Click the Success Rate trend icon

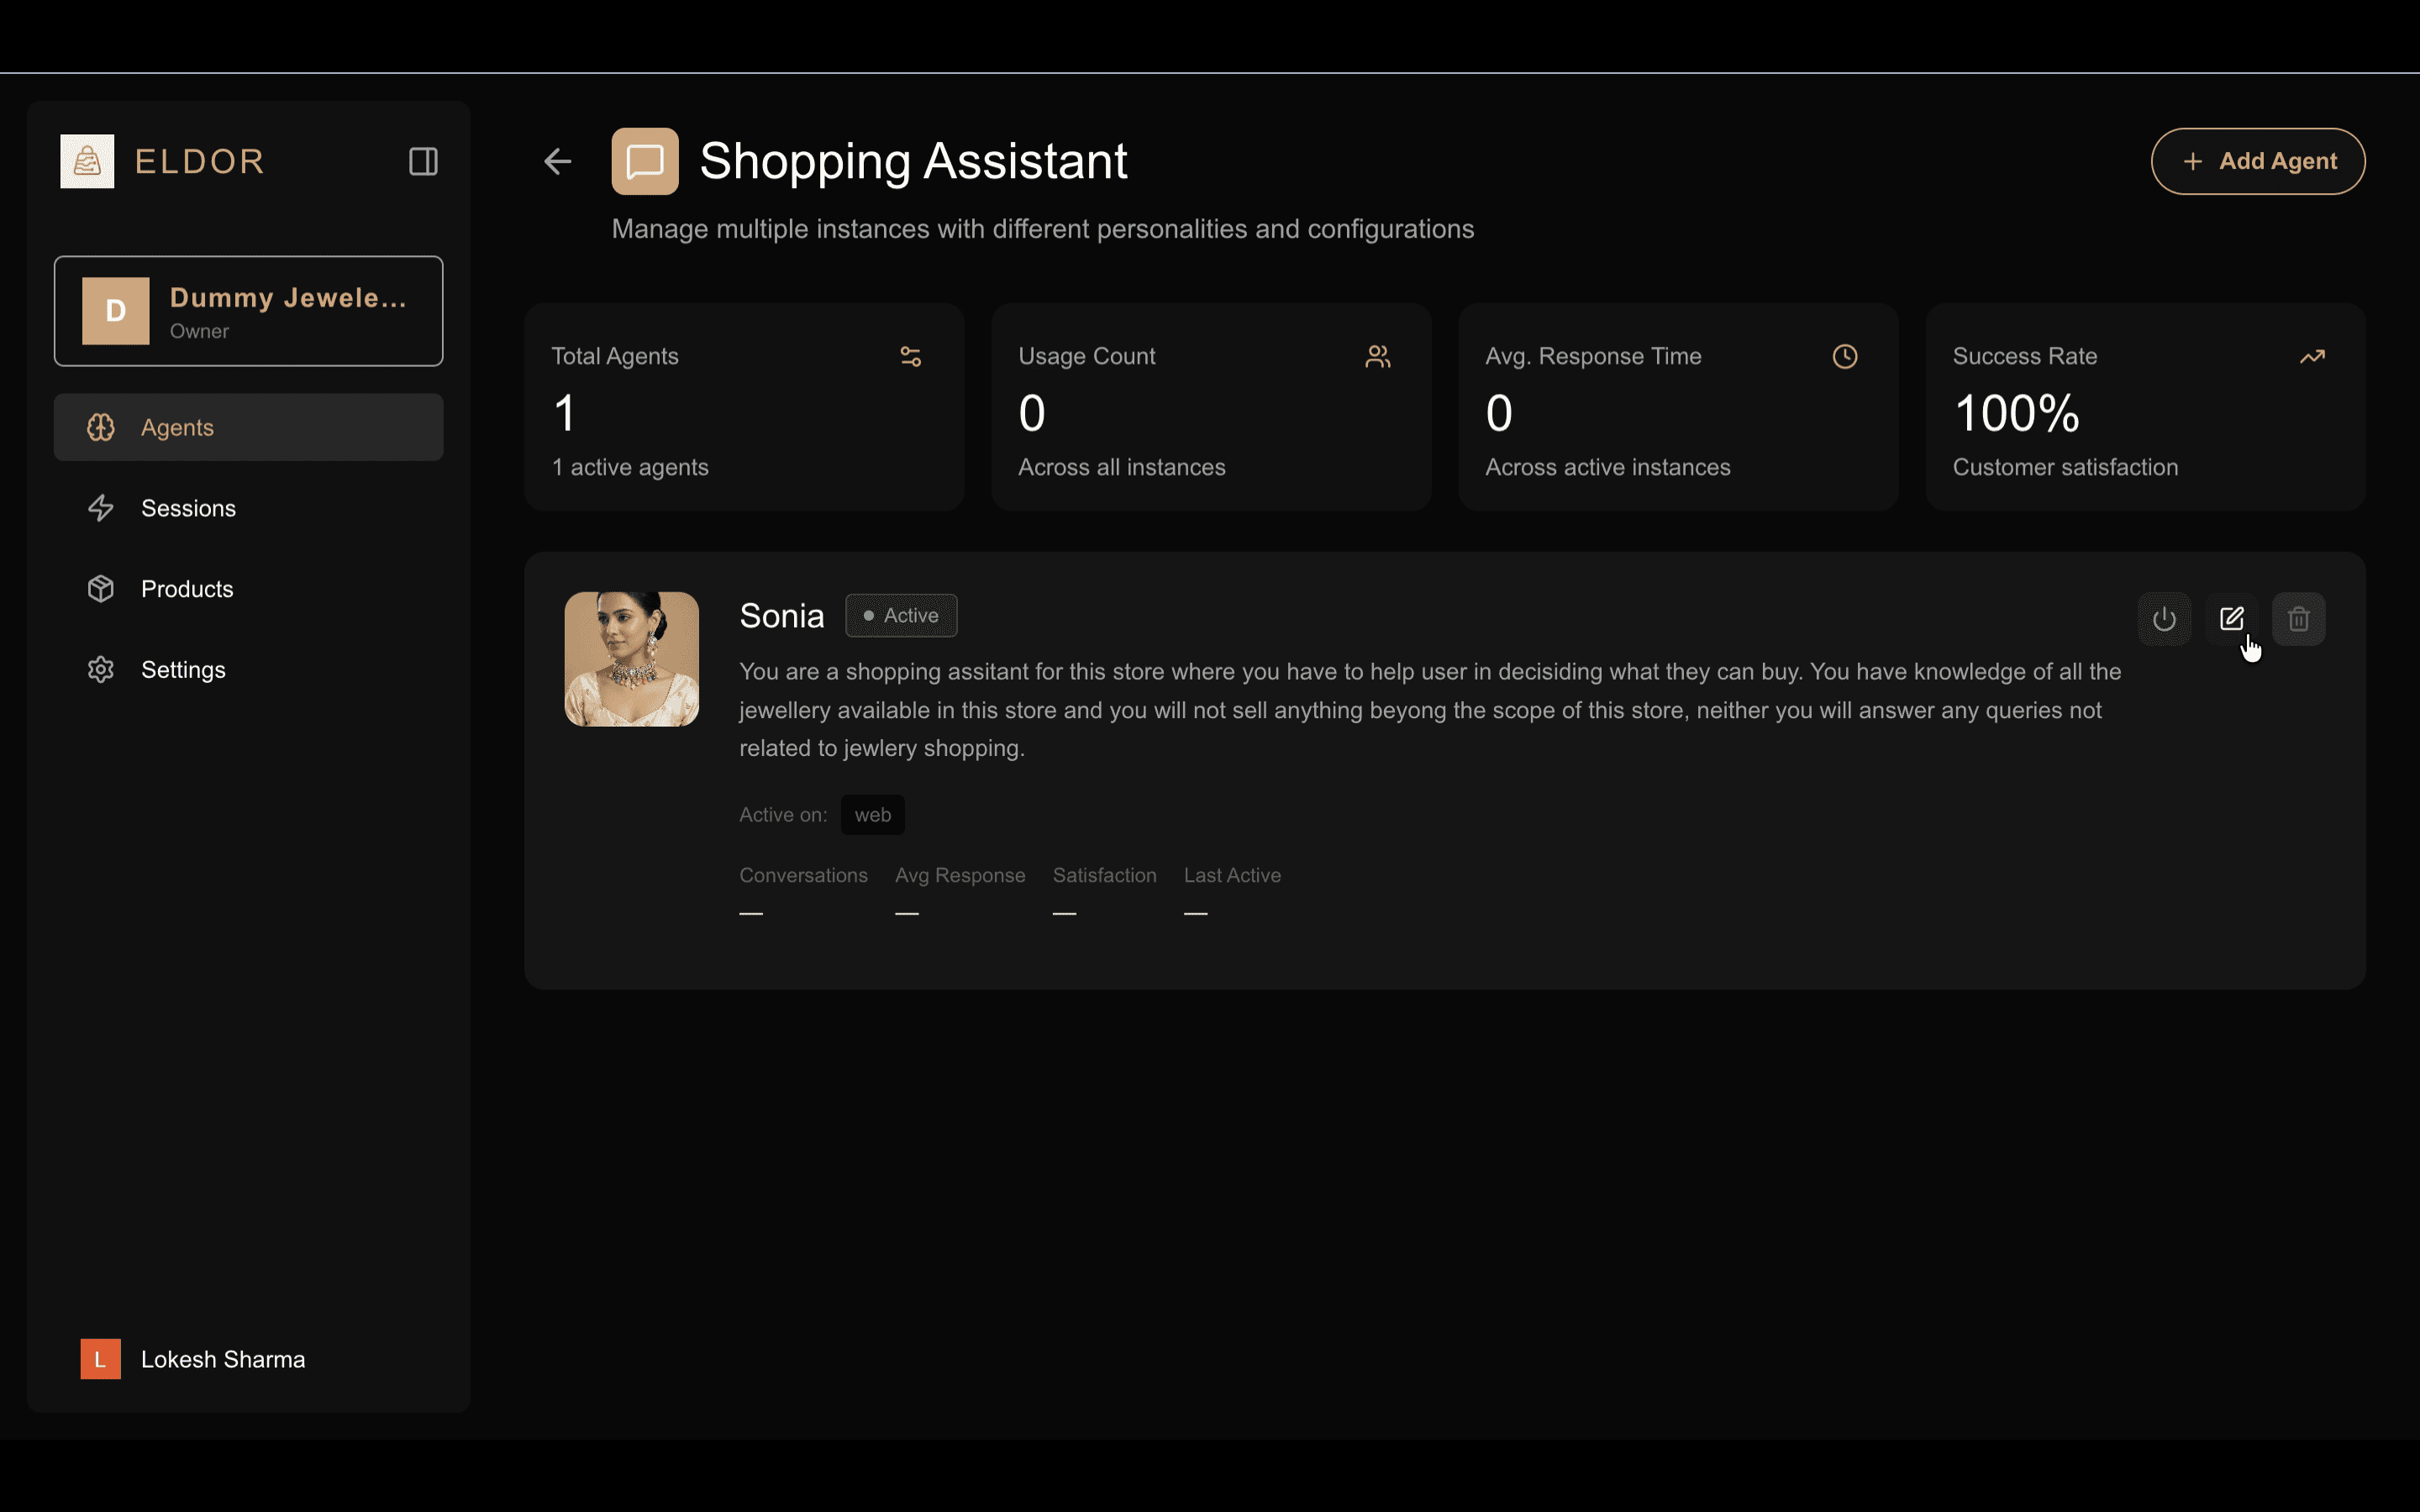[2311, 357]
